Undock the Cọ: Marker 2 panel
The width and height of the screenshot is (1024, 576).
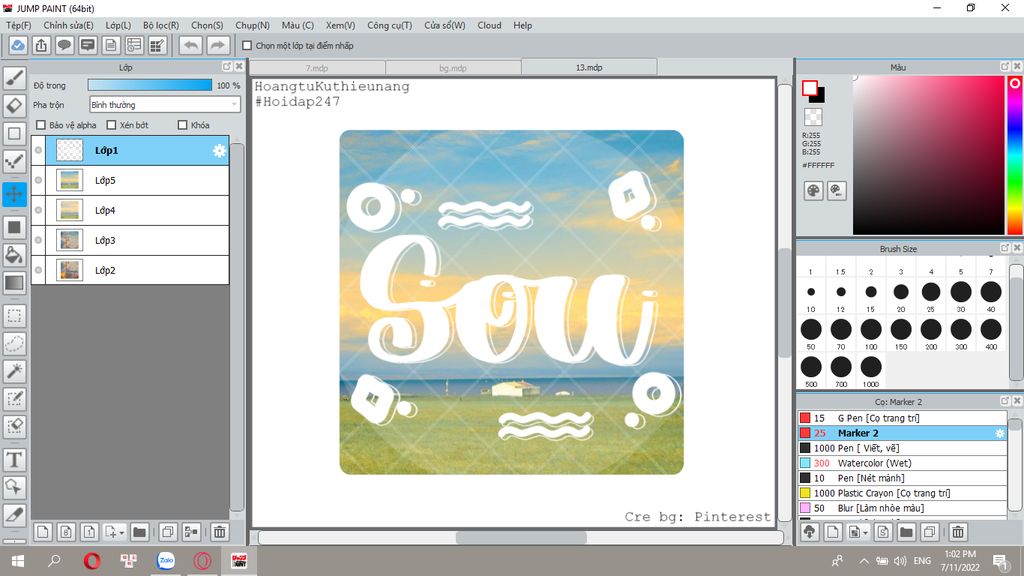click(x=1004, y=401)
